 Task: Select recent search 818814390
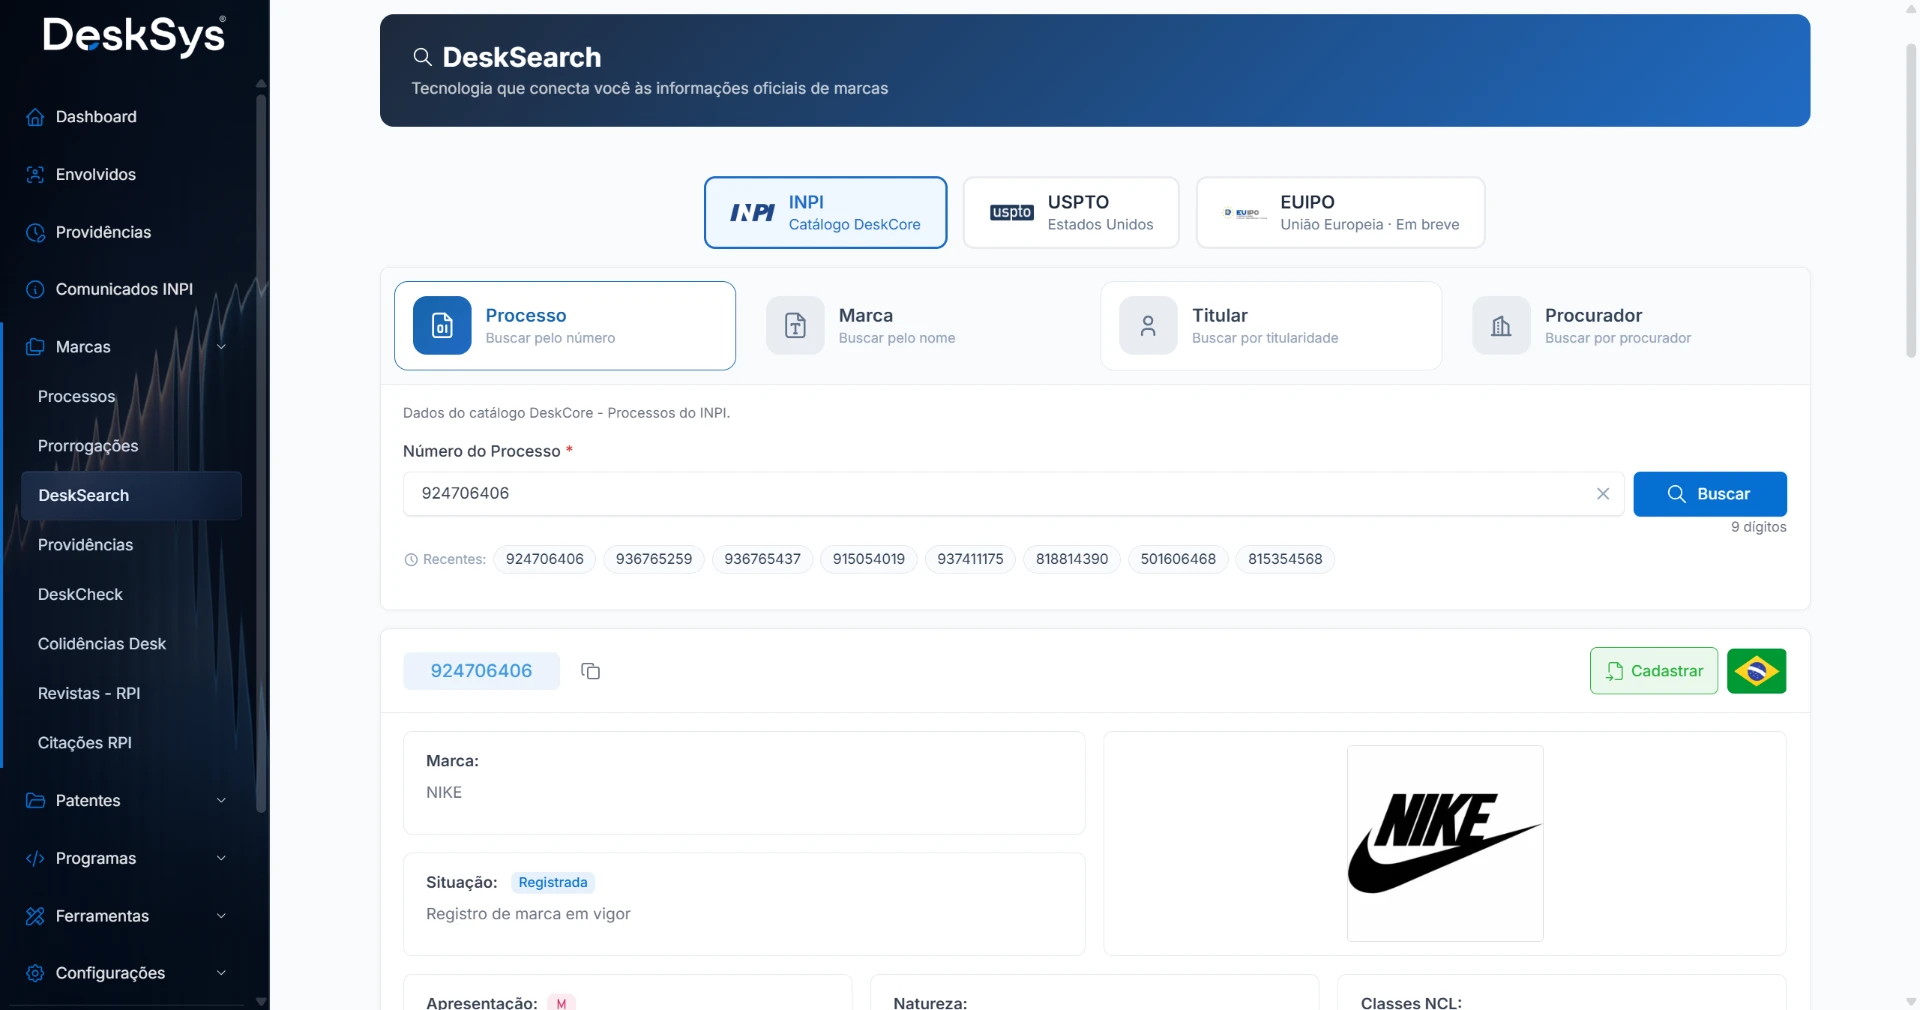1072,560
